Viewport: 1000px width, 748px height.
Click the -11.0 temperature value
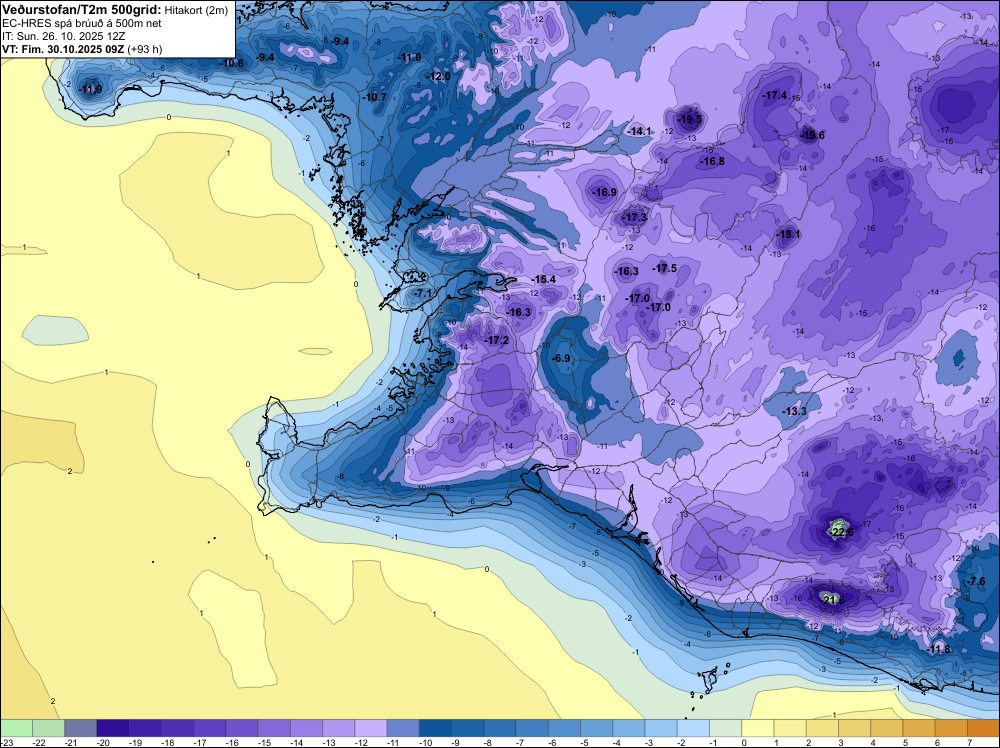[x=409, y=57]
